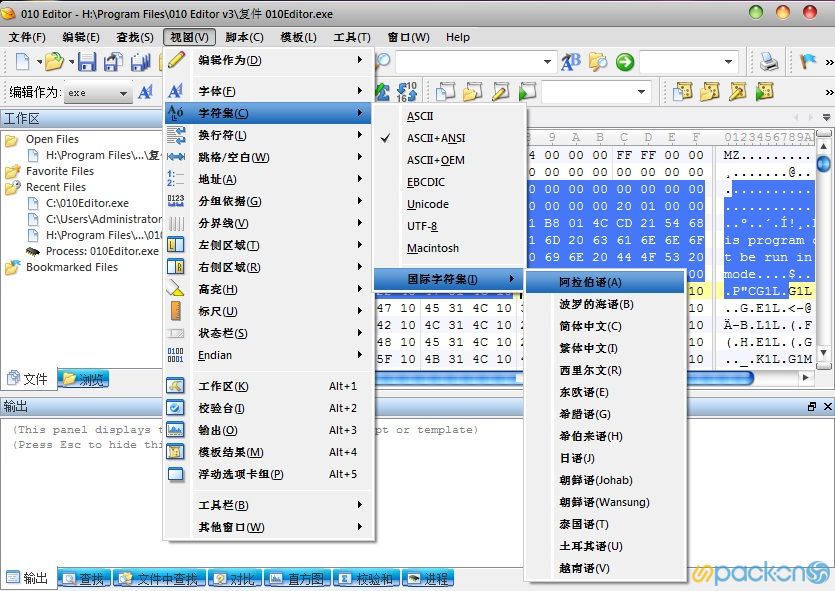The height and width of the screenshot is (591, 835).
Task: Click the Bookmarked Files tree item
Action: pyautogui.click(x=72, y=267)
